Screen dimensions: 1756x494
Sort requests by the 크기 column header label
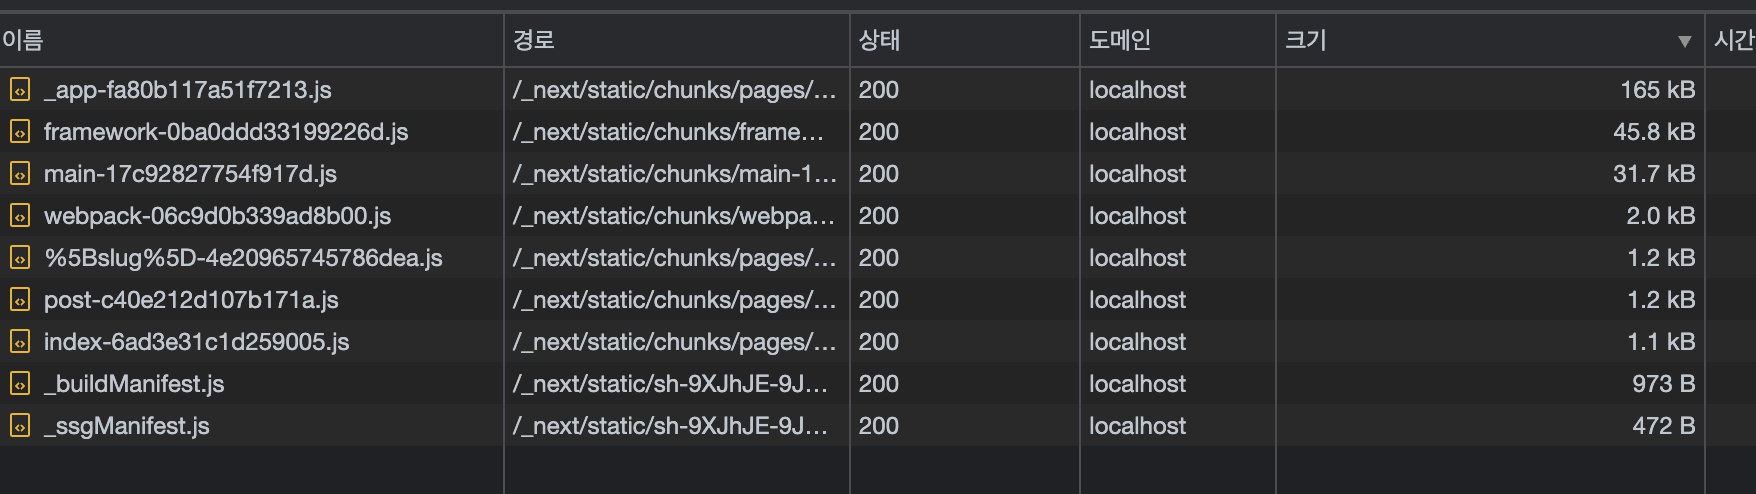point(1306,40)
